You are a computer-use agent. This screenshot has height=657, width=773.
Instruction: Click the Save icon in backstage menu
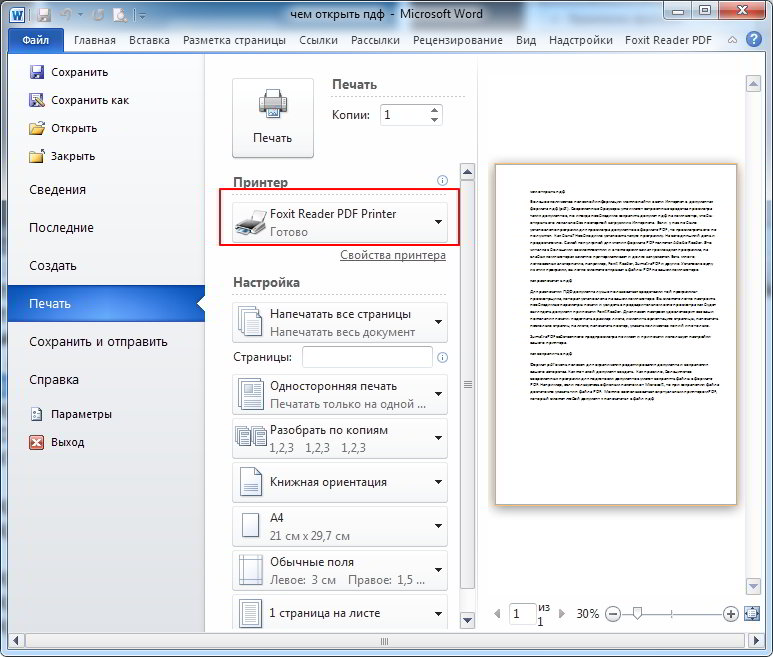(x=37, y=72)
